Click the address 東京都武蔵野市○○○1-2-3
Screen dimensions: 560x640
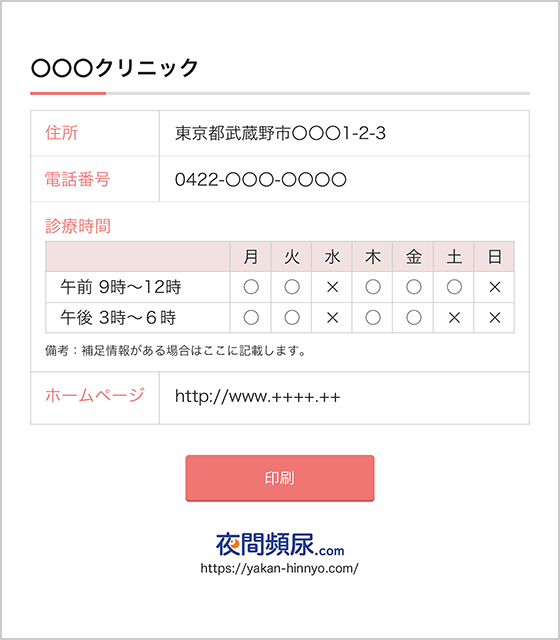280,133
